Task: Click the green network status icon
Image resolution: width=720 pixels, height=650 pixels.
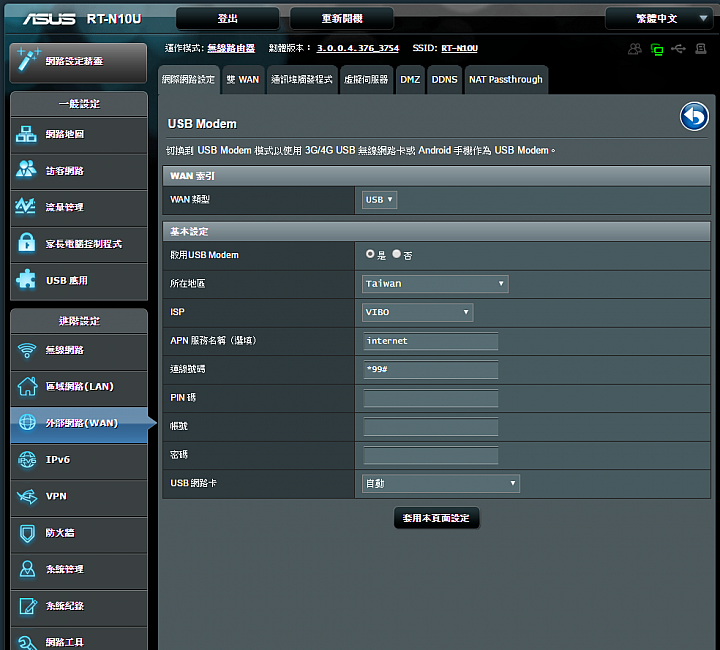Action: [657, 49]
